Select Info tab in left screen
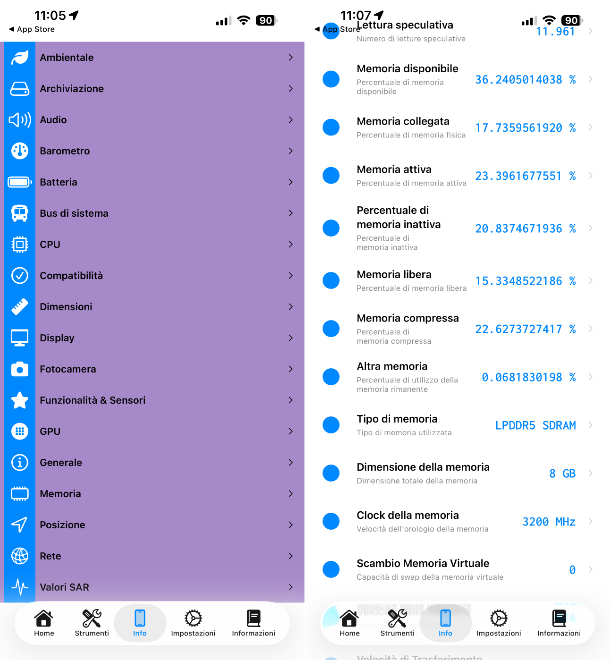Image resolution: width=610 pixels, height=660 pixels. (x=140, y=623)
